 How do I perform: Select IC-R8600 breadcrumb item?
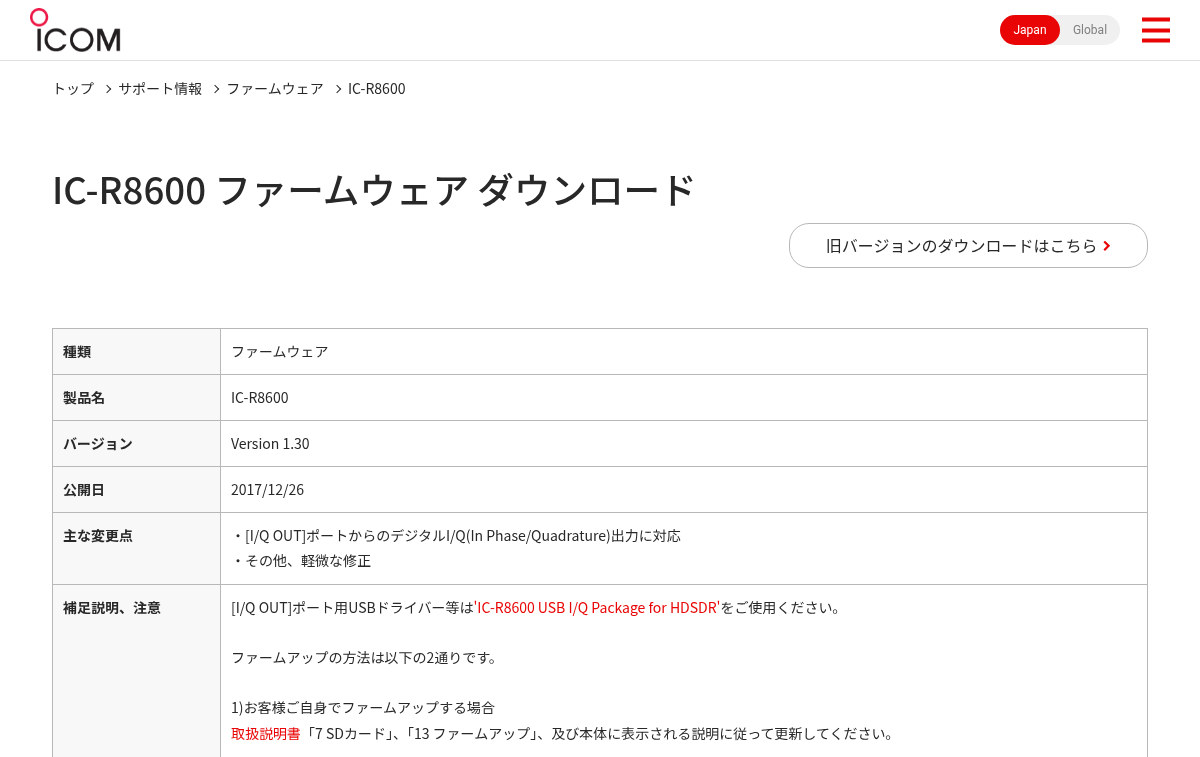click(x=377, y=89)
